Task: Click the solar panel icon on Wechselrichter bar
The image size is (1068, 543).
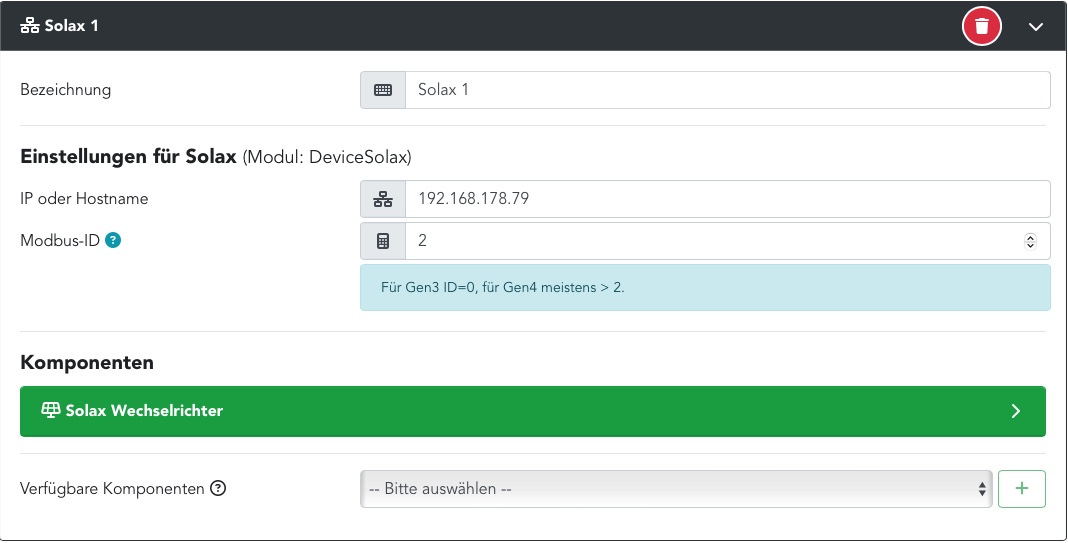Action: click(51, 410)
